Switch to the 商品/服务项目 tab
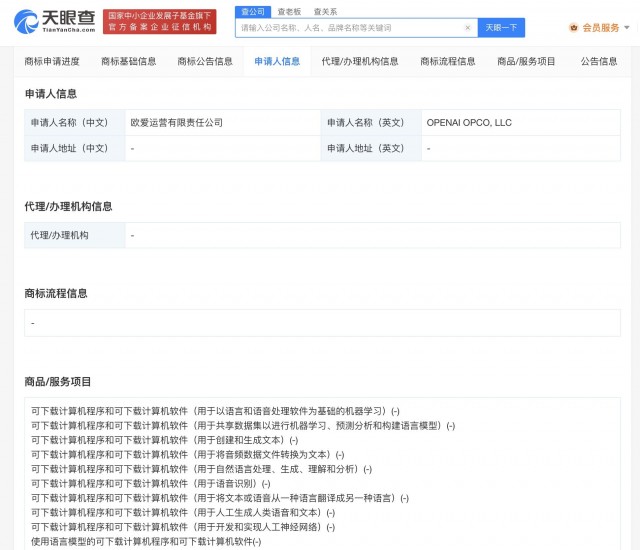 coord(526,62)
